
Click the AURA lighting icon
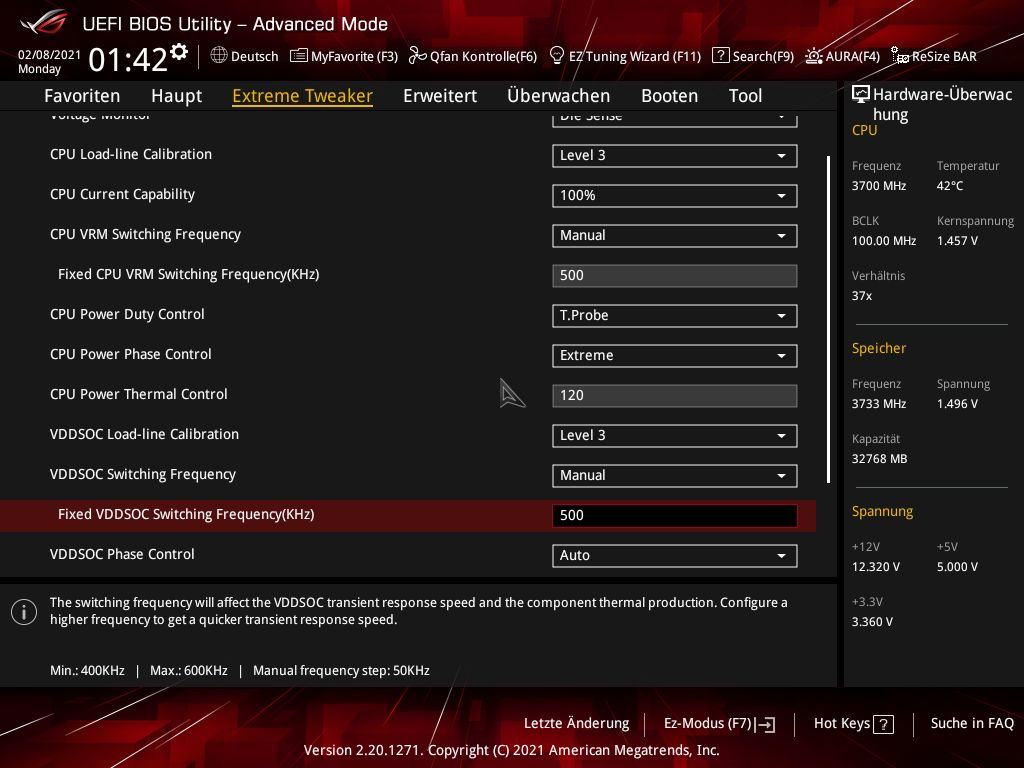(x=814, y=56)
